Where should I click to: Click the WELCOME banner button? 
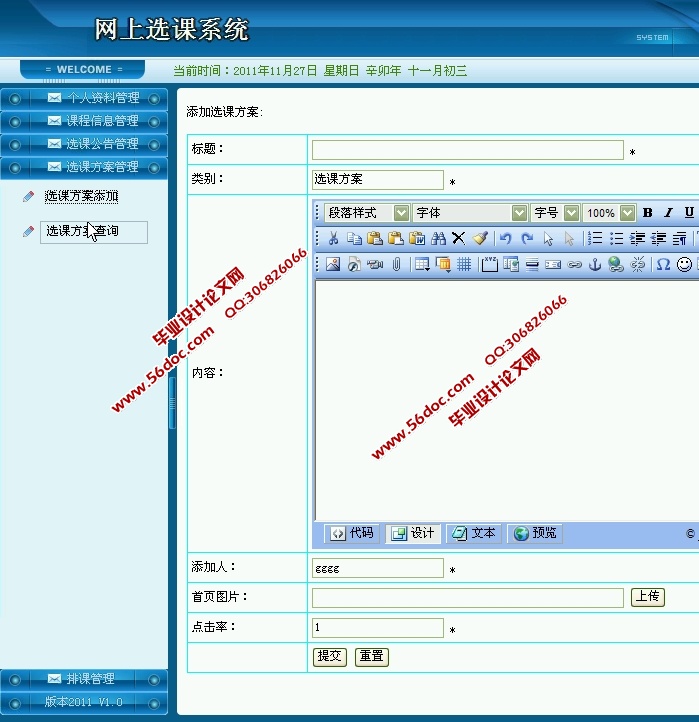coord(82,70)
